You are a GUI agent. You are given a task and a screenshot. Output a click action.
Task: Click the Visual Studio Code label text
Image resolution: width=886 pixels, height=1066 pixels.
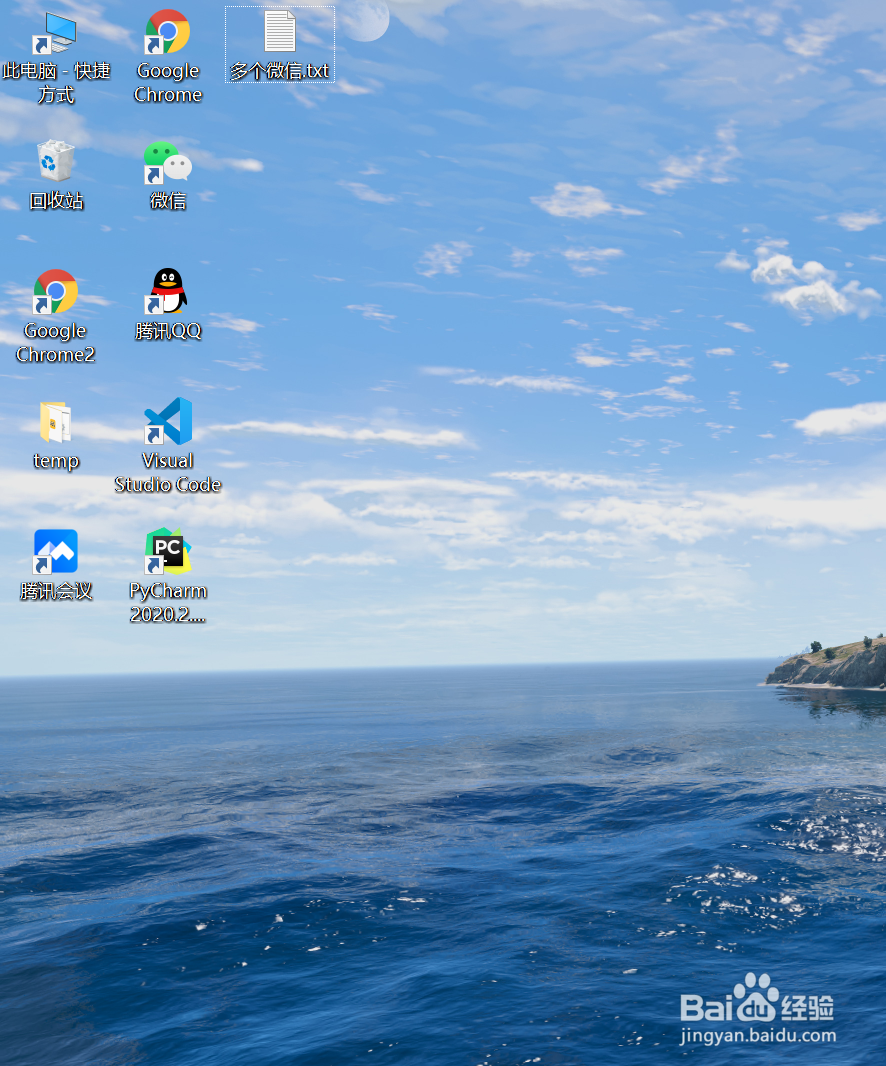tap(168, 472)
